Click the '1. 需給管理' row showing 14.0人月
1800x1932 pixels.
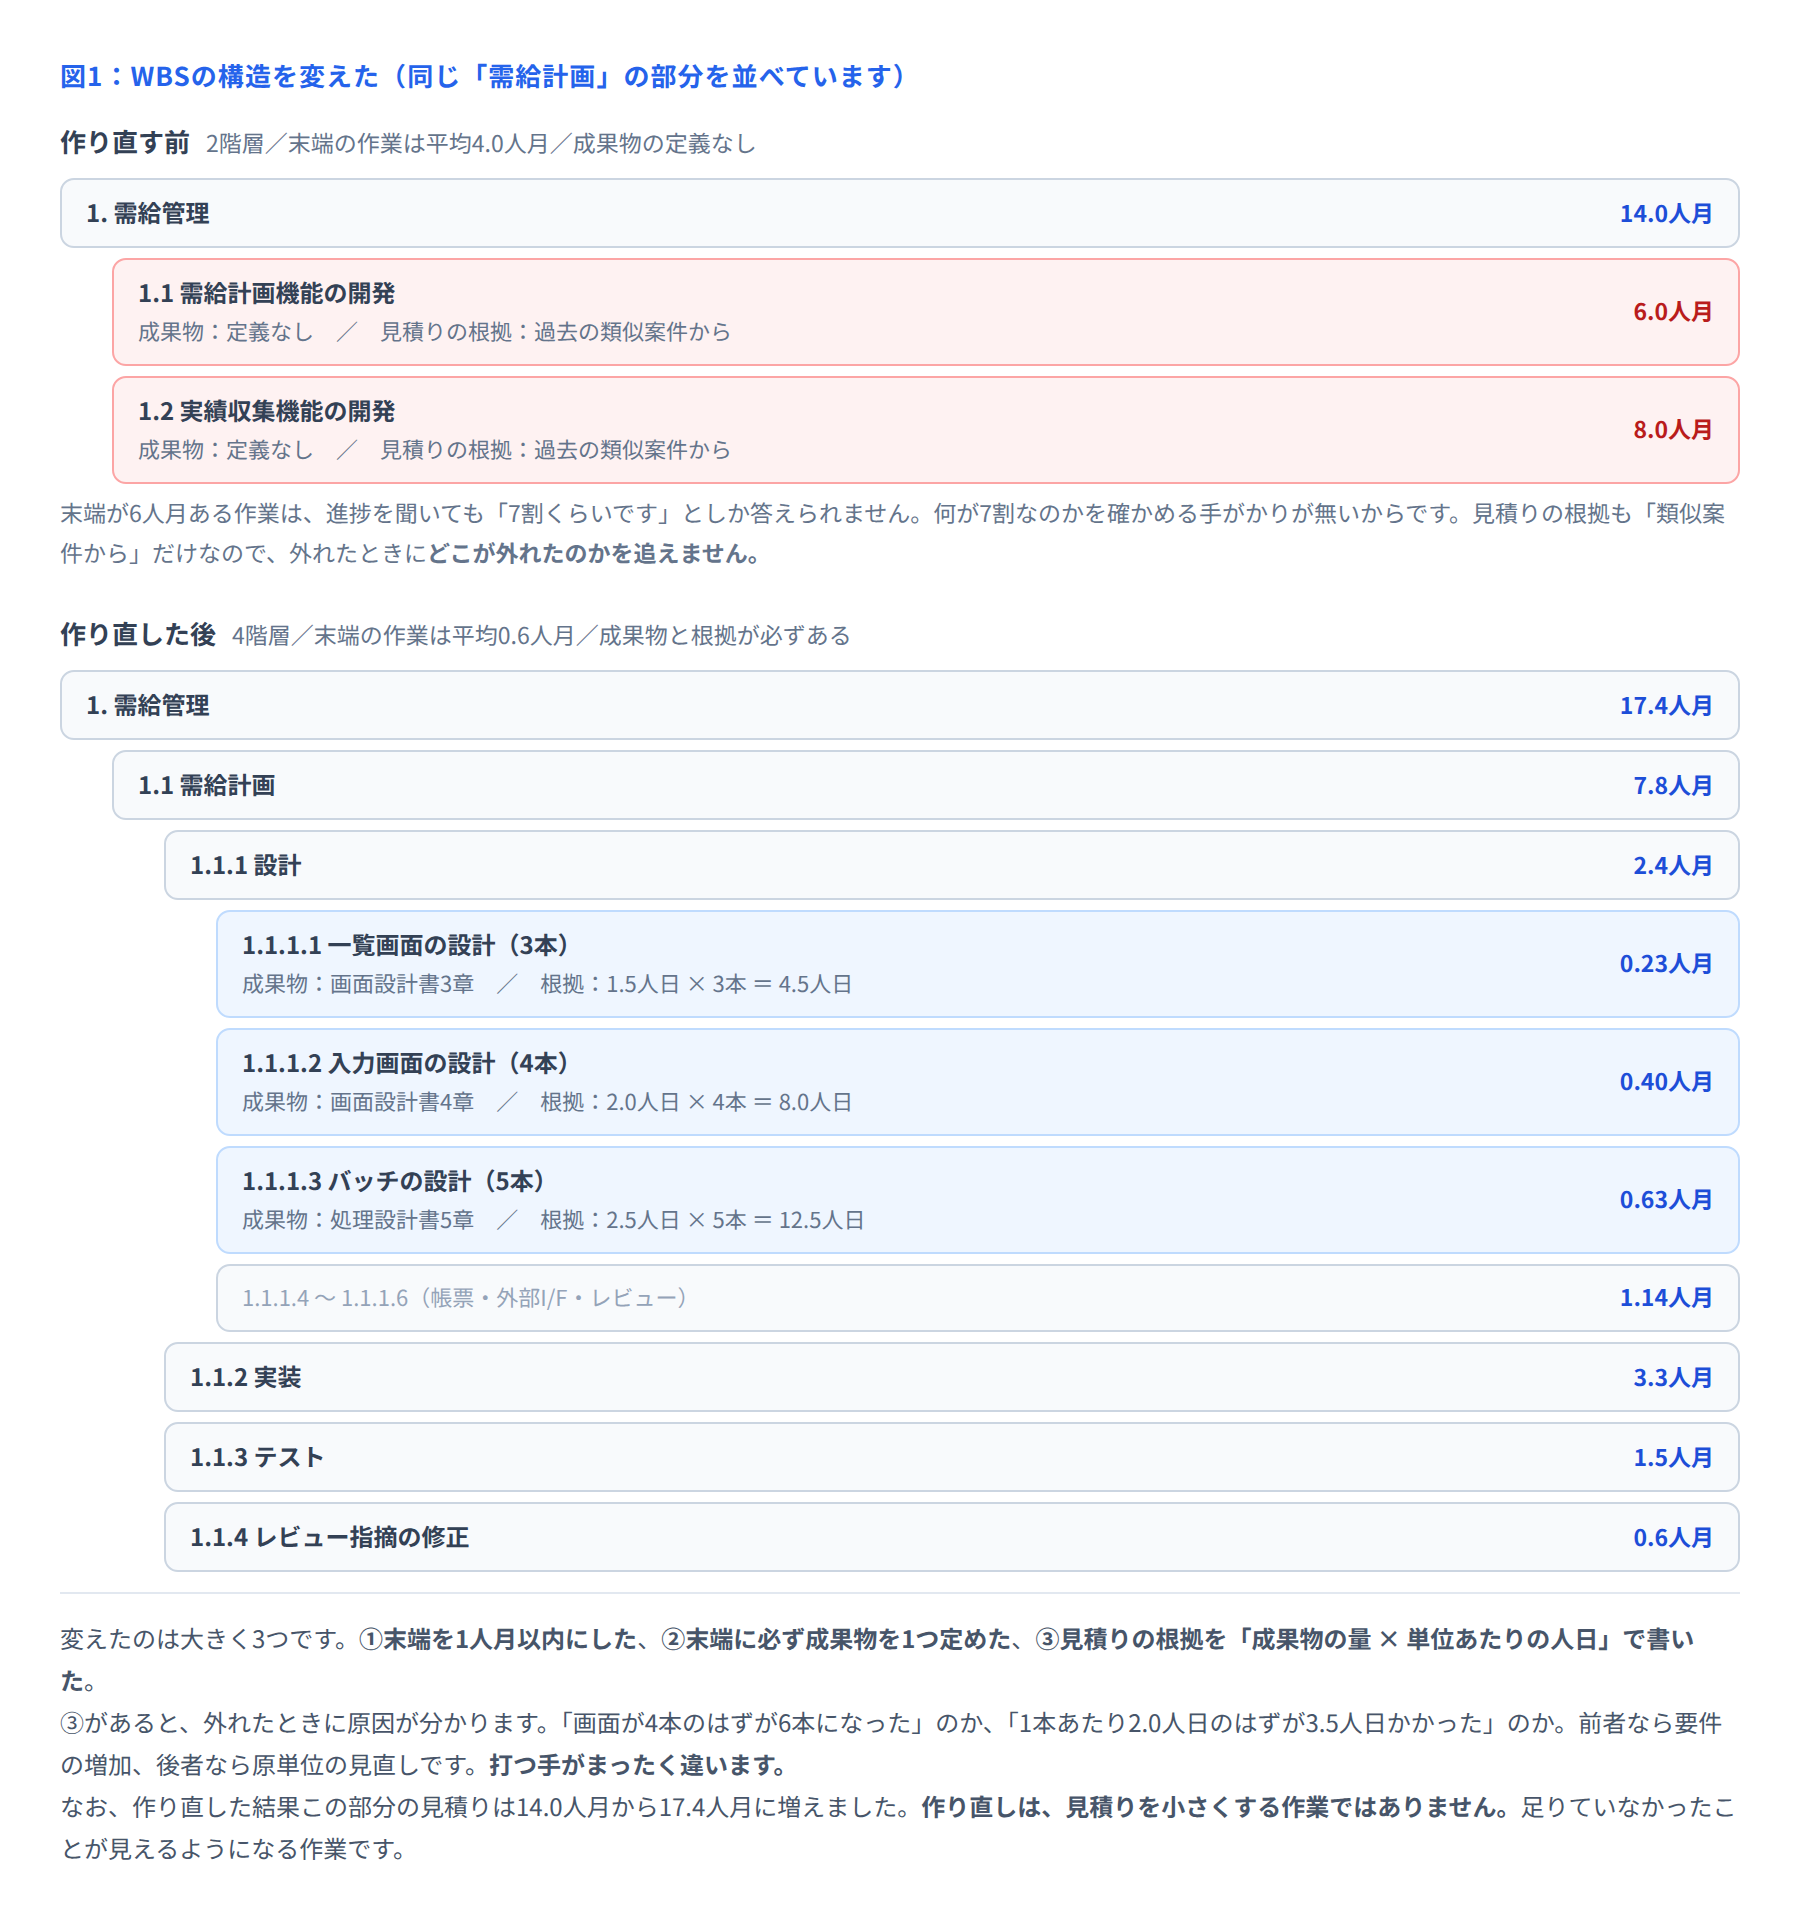coord(900,213)
